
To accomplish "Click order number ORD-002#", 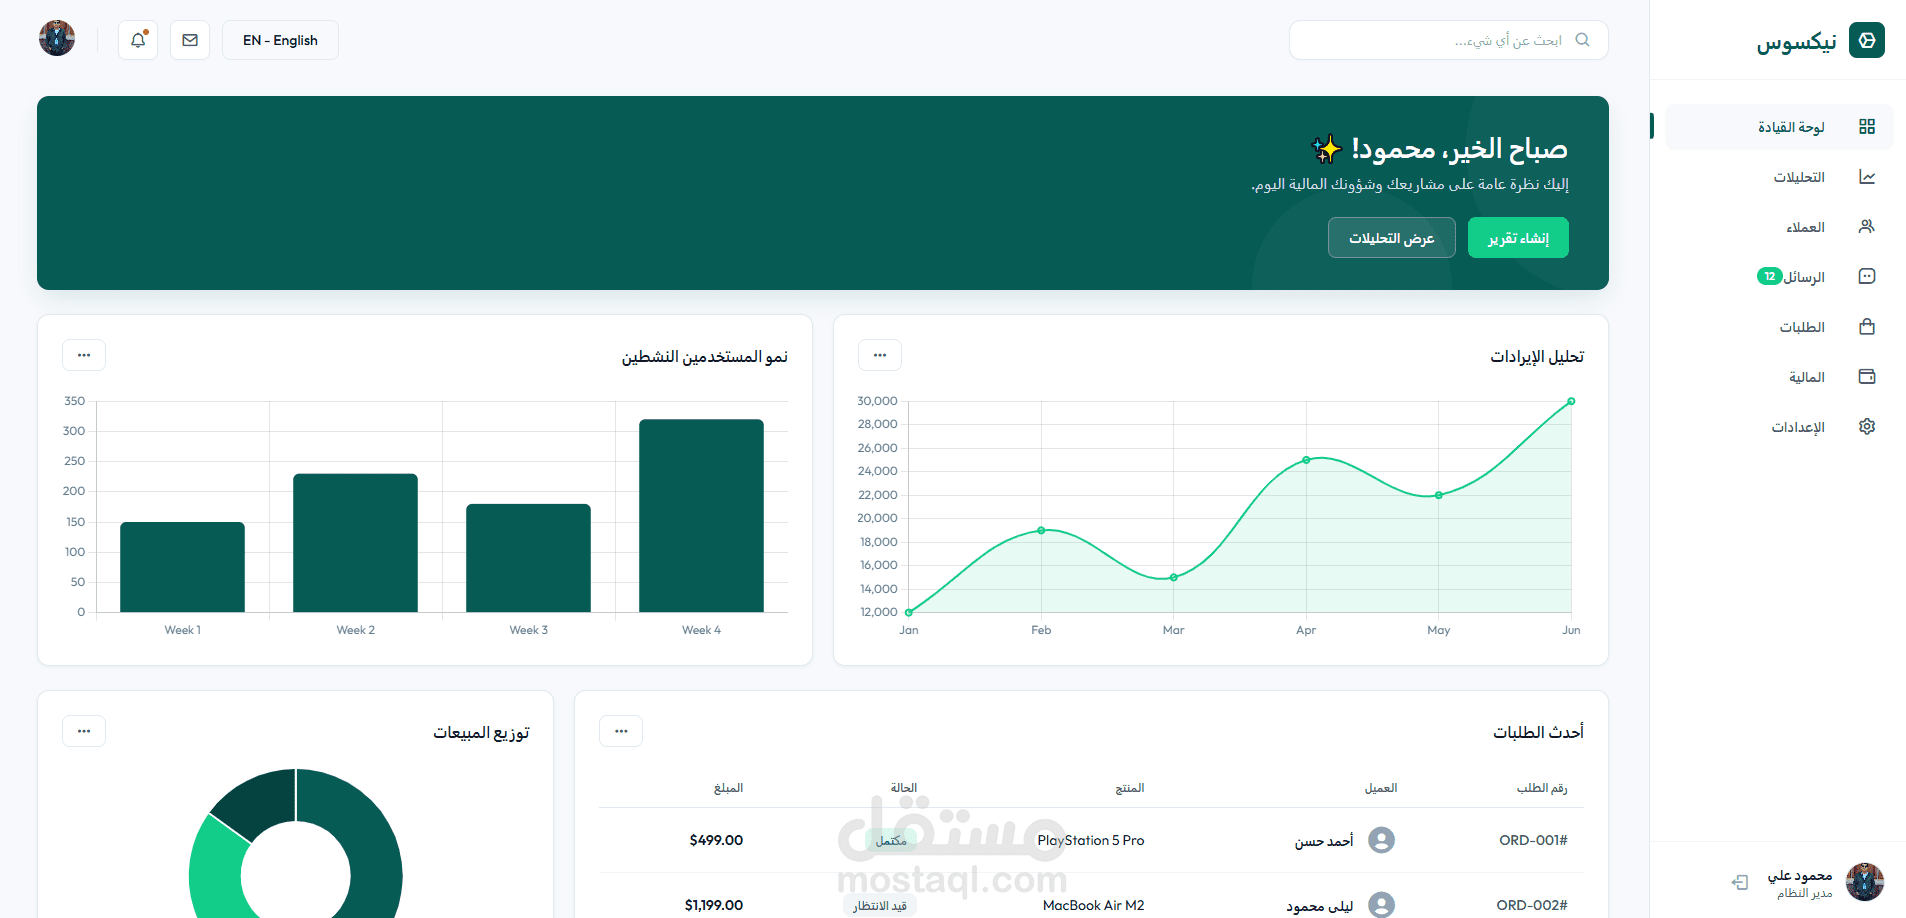I will 1532,905.
